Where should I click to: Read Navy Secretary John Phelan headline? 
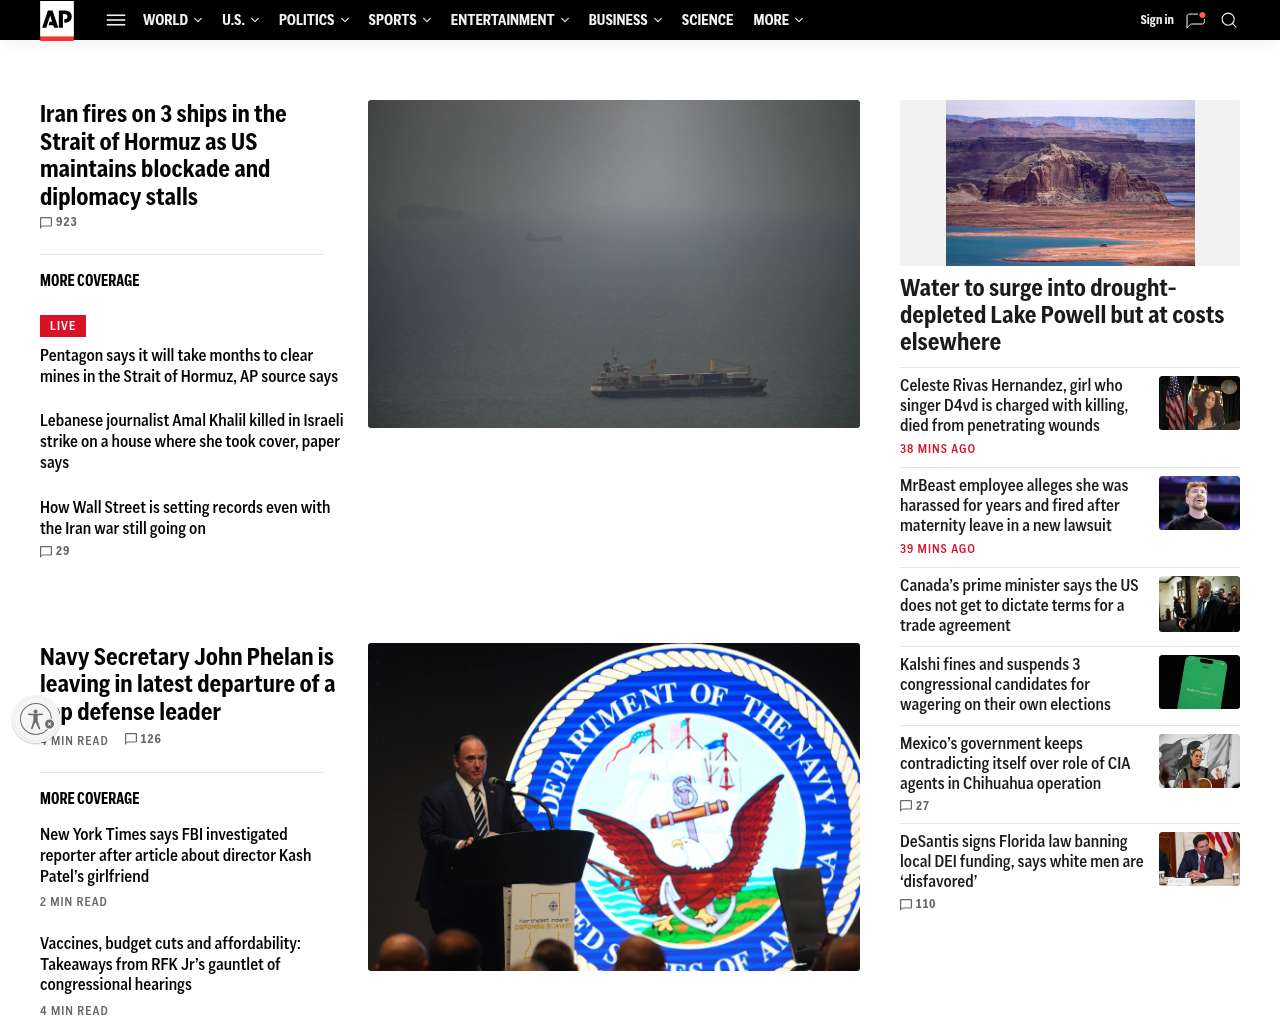[188, 684]
